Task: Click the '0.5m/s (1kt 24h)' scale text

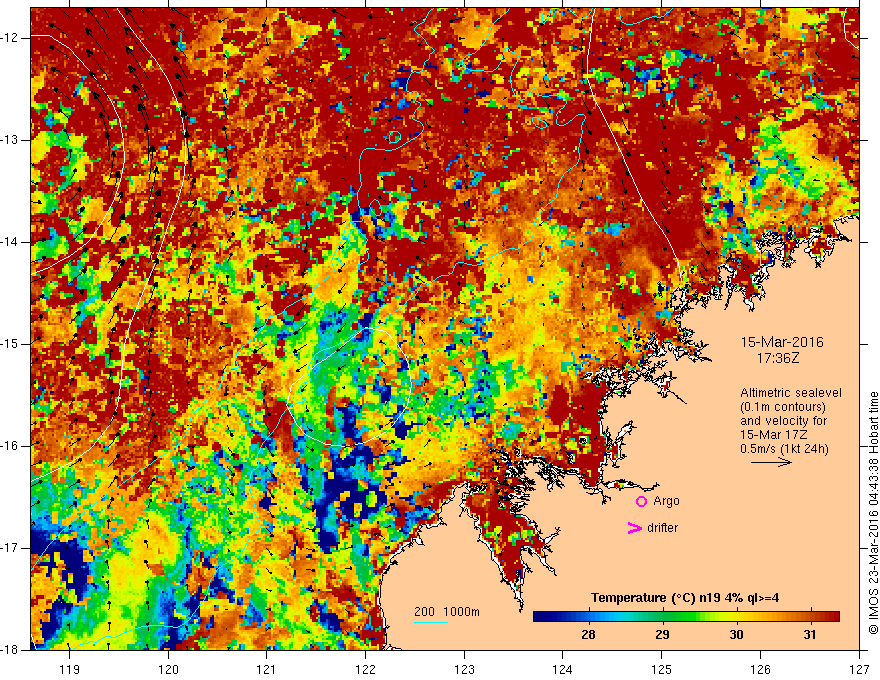Action: [x=784, y=449]
